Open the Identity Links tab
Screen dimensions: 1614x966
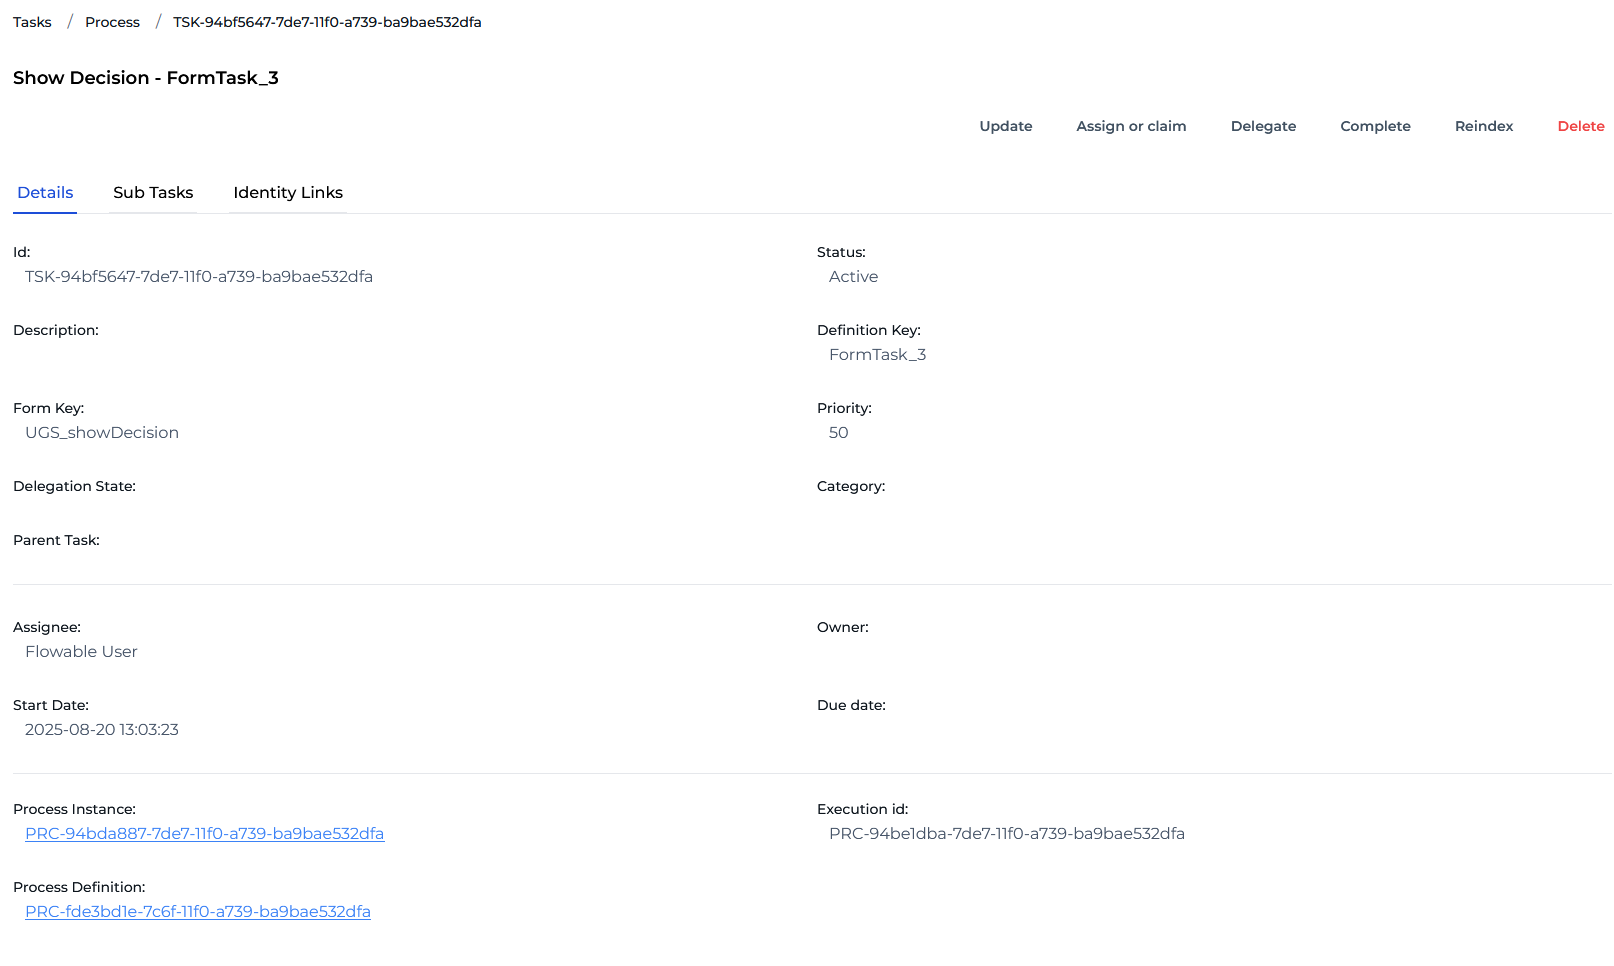click(x=287, y=192)
